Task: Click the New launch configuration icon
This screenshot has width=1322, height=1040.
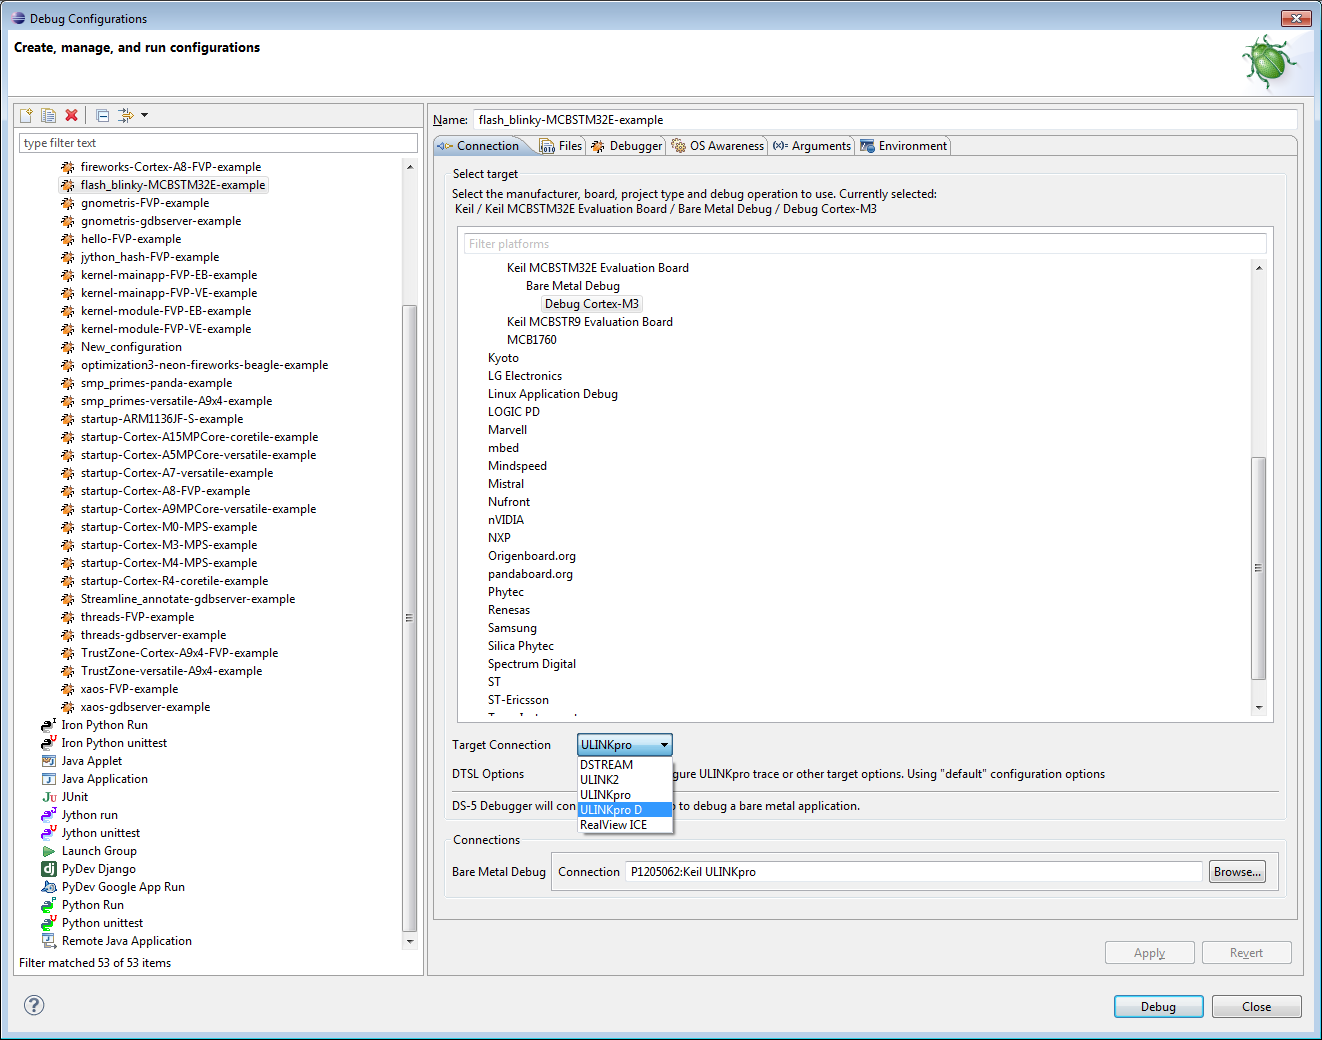Action: pos(26,115)
